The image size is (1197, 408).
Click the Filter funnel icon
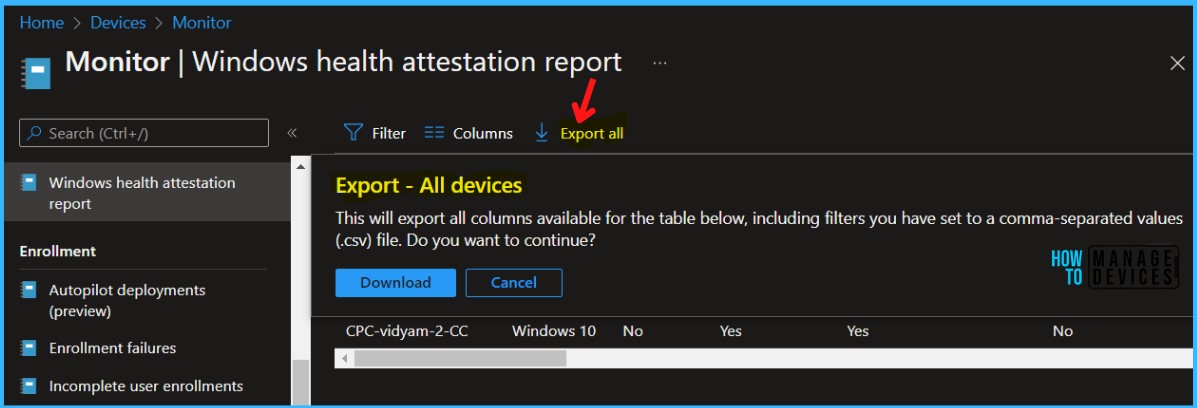353,133
